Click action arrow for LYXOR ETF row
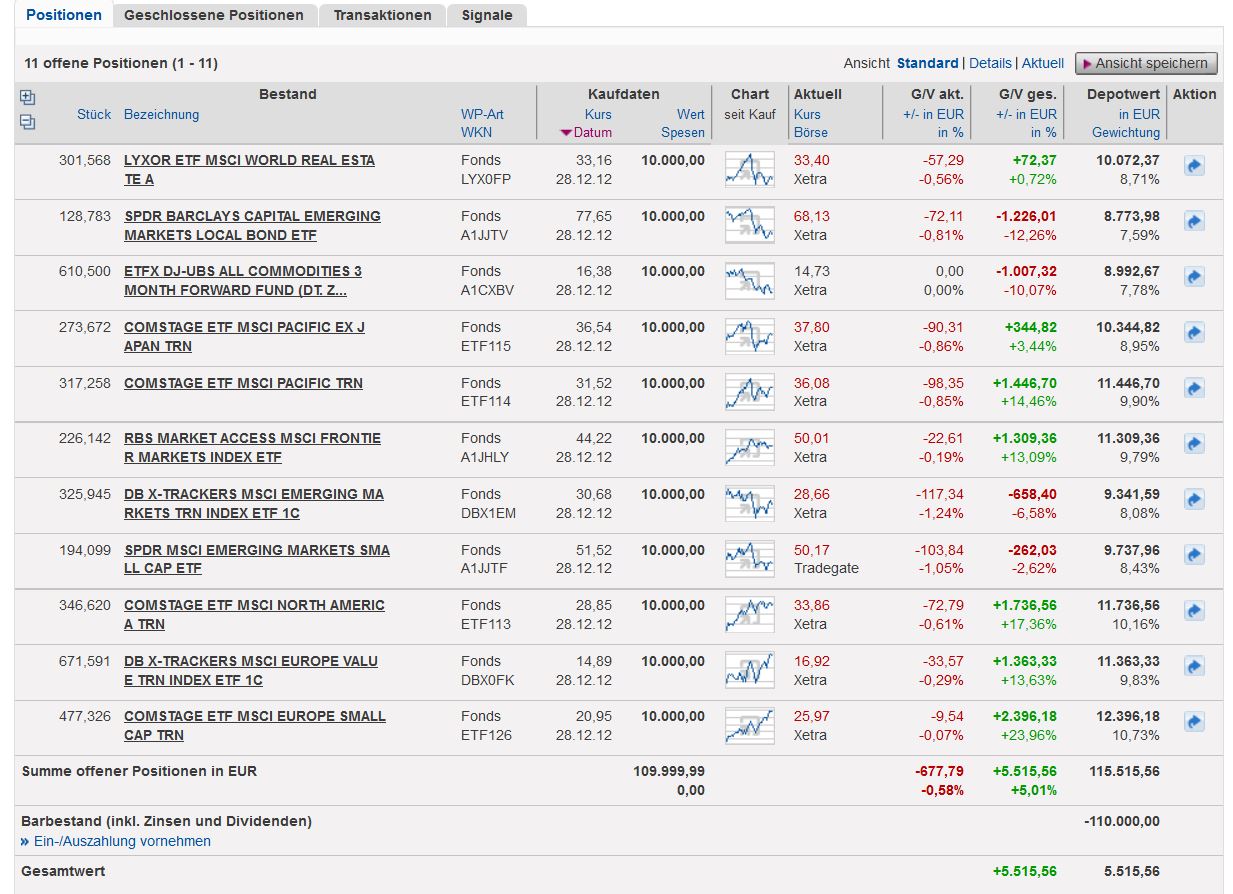Screen dimensions: 1233x894 1194,166
